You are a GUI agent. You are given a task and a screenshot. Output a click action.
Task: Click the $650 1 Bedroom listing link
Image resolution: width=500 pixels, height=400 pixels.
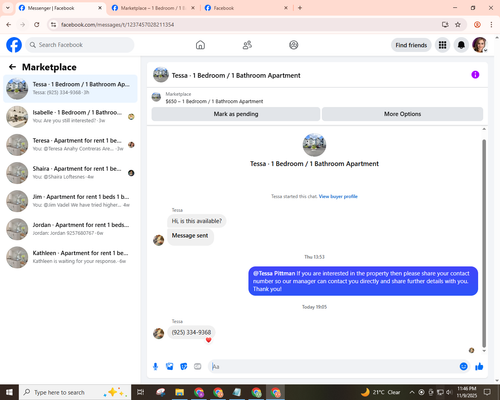tap(214, 101)
